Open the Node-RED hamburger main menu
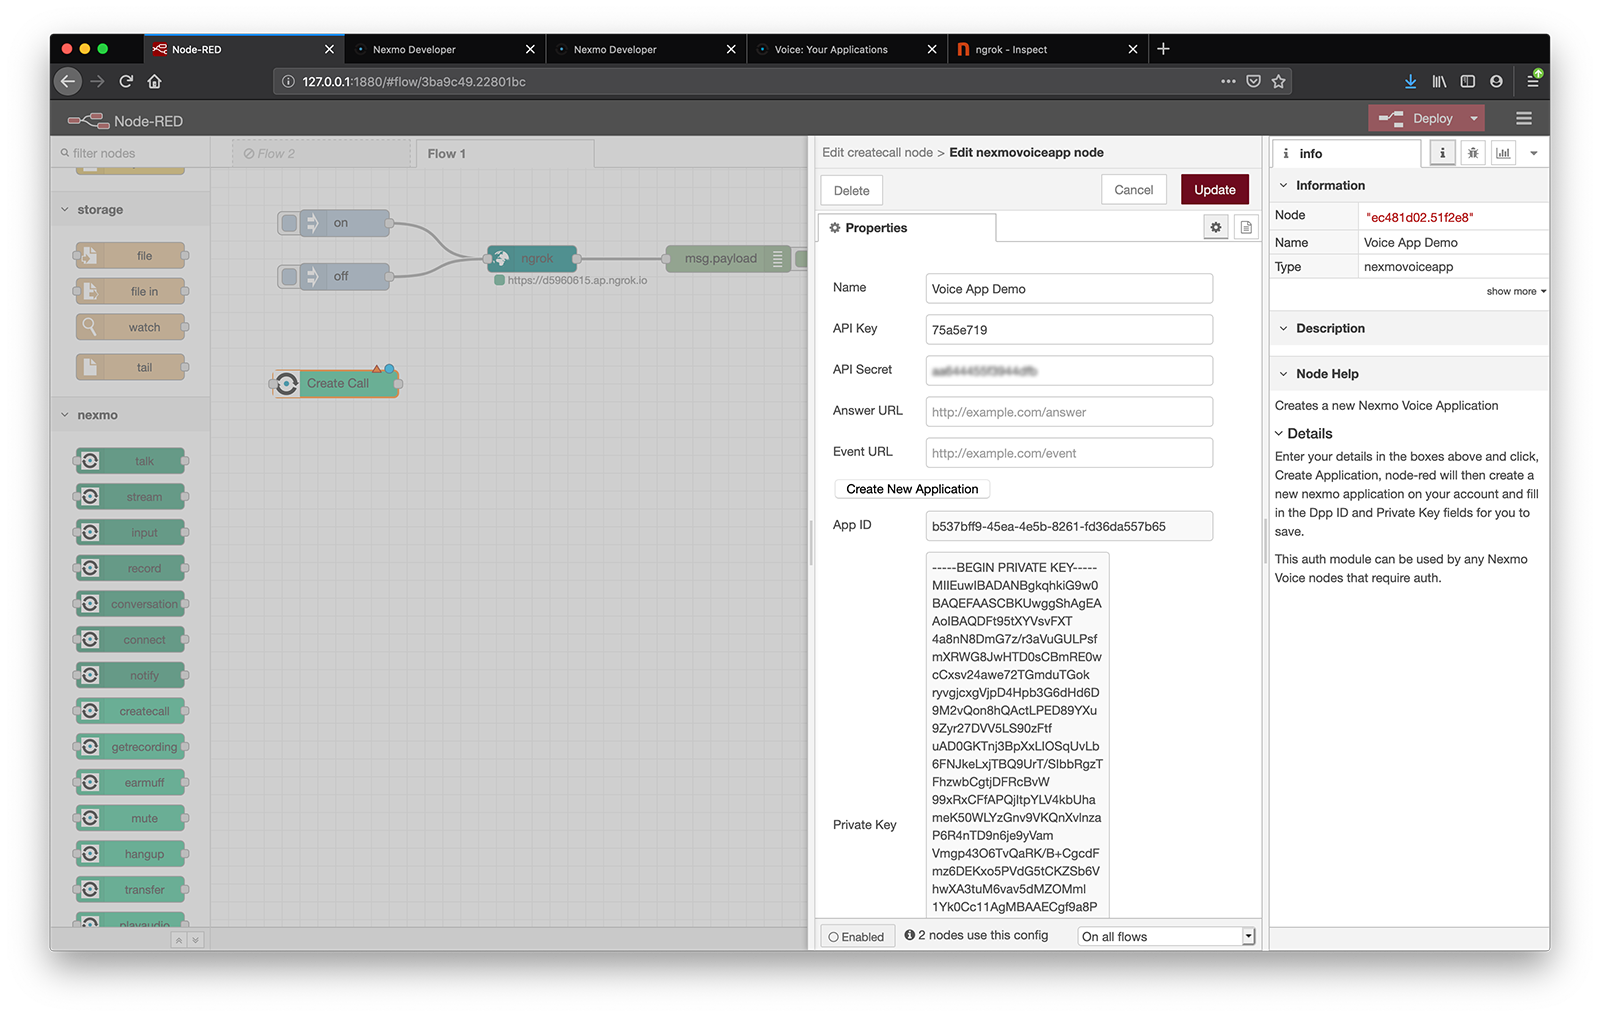This screenshot has height=1017, width=1600. point(1524,118)
